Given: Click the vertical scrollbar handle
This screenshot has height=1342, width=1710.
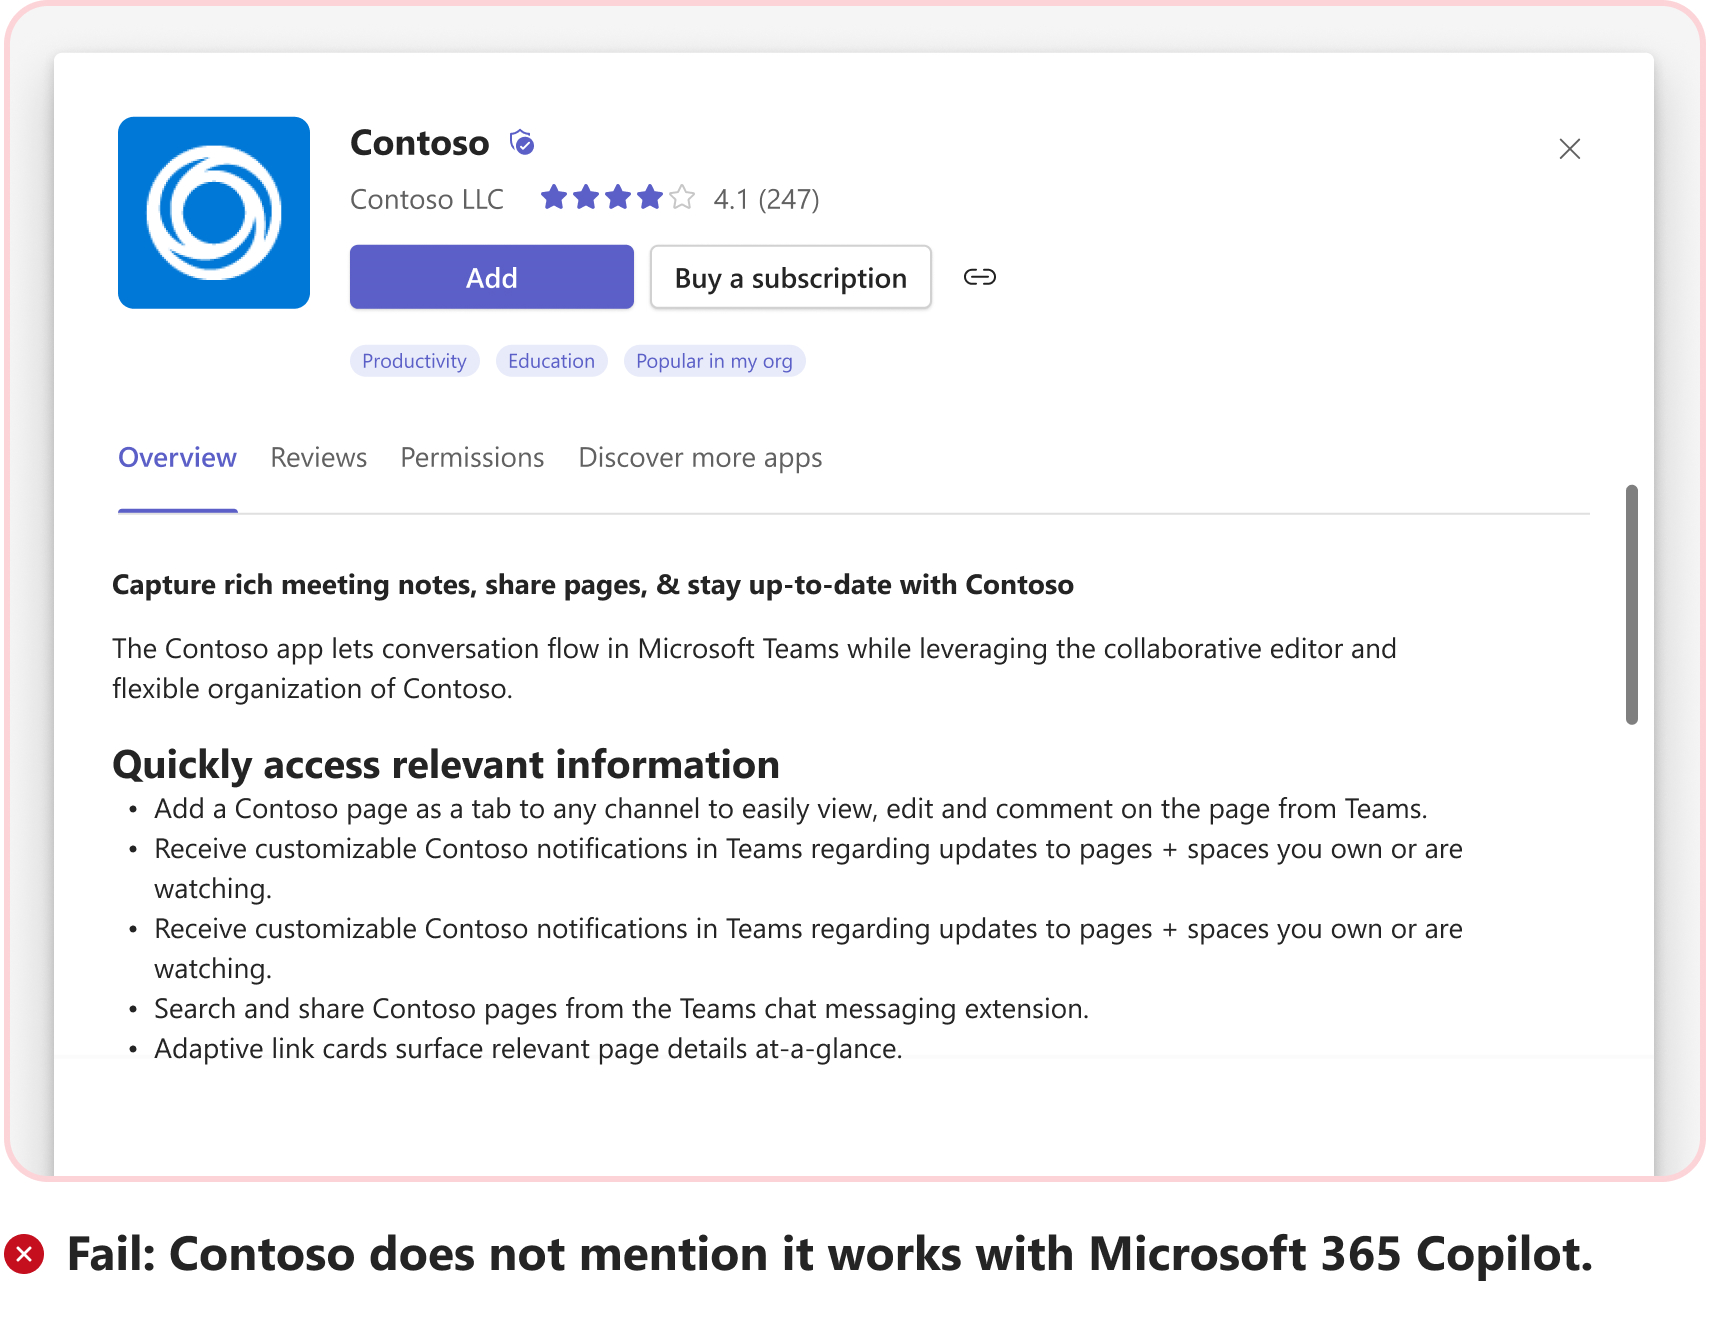Looking at the screenshot, I should click(1631, 600).
